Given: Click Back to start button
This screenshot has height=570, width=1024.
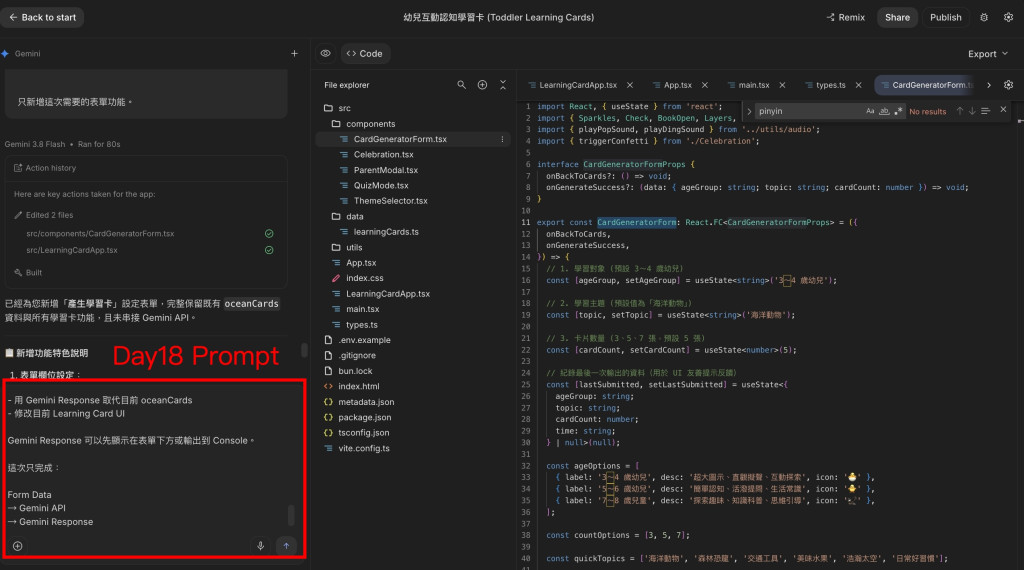Looking at the screenshot, I should tap(42, 18).
